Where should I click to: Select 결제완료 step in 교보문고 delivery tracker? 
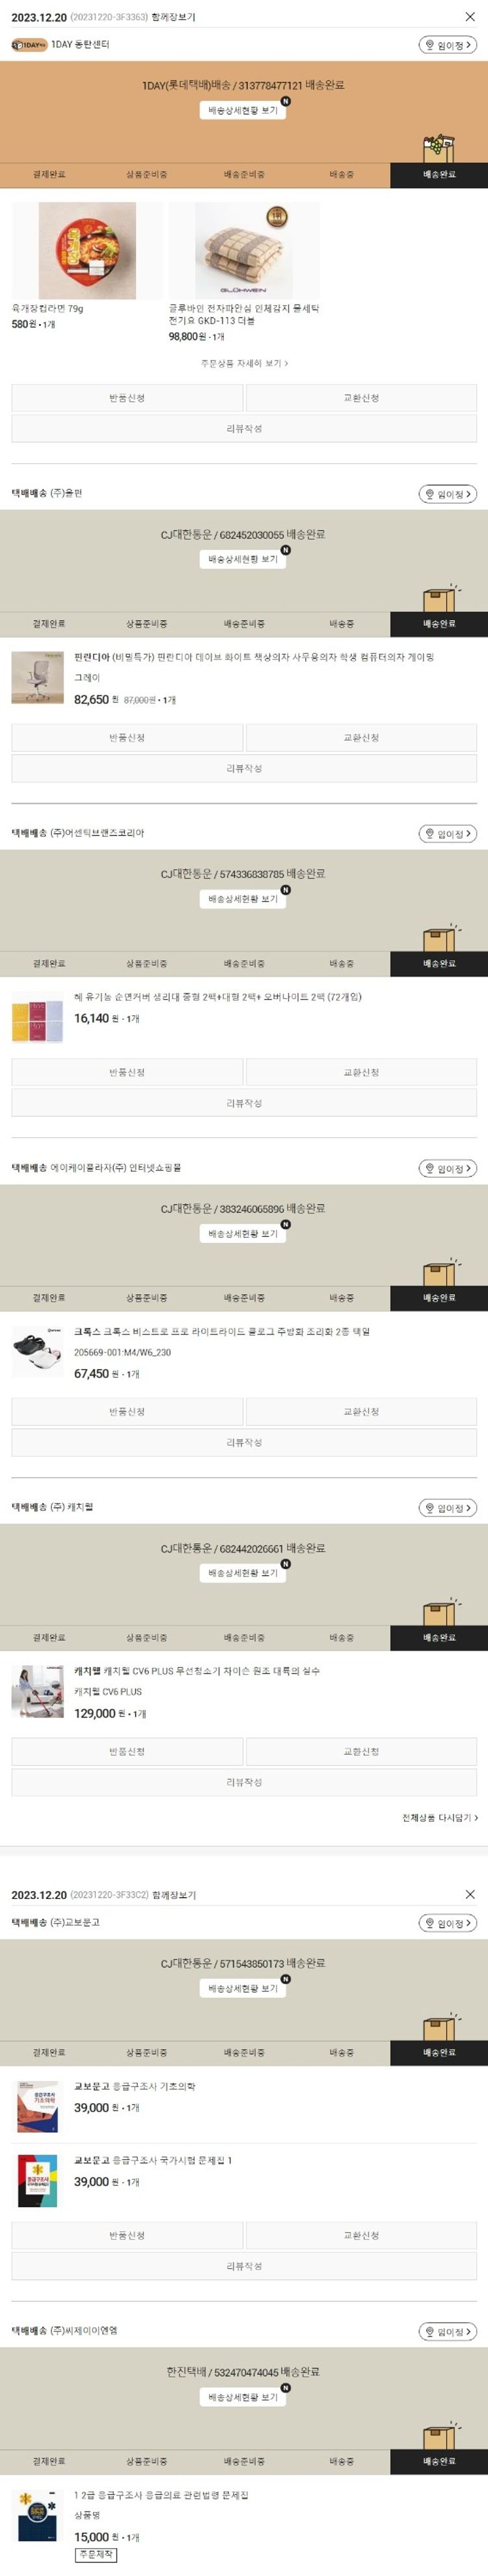tap(49, 2052)
